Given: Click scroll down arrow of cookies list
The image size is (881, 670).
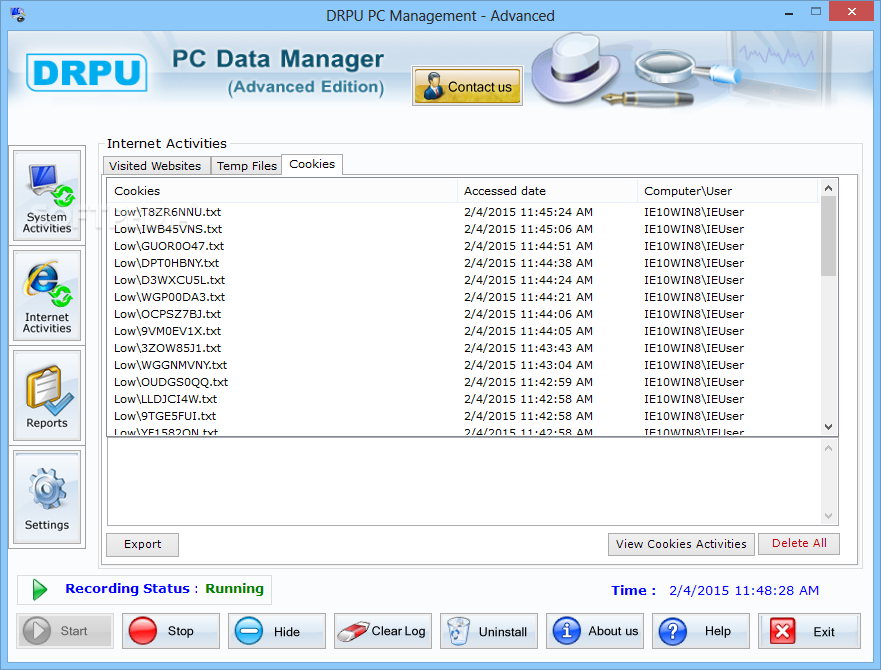Looking at the screenshot, I should click(828, 427).
